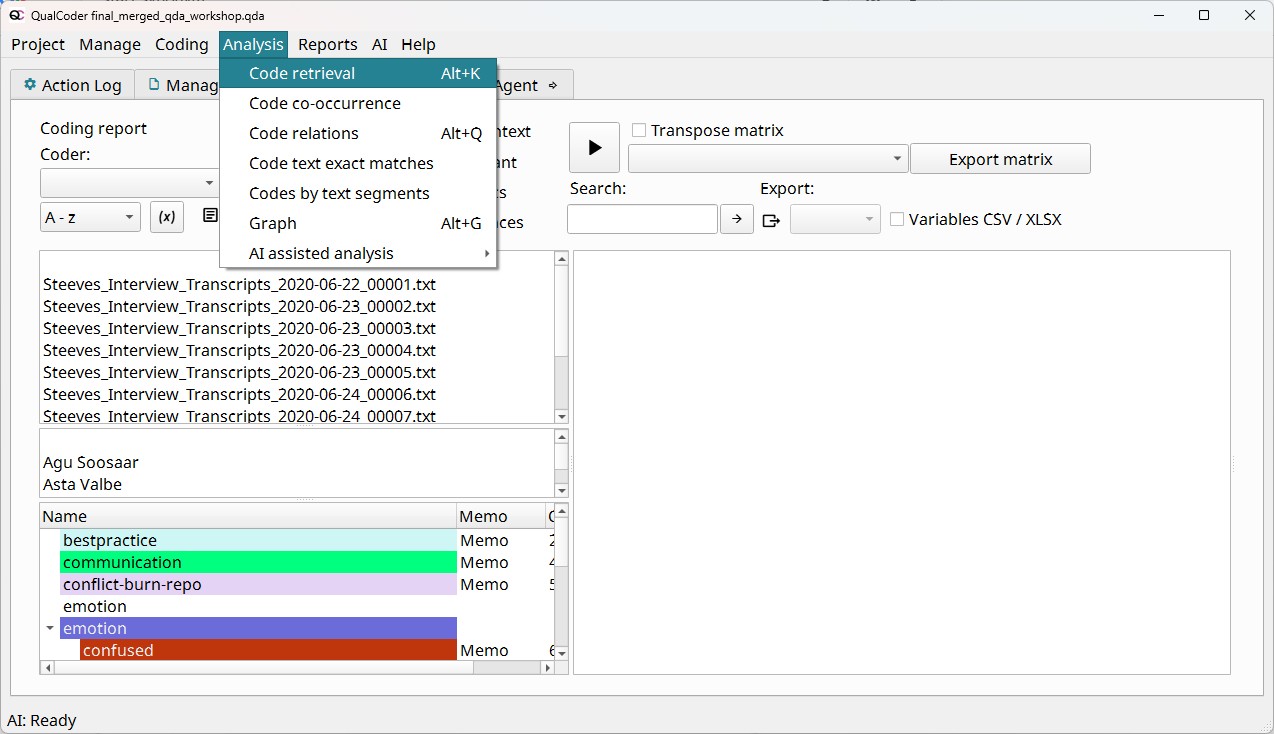1274x734 pixels.
Task: Select file Steeves_Interview_Transcripts_2020-06-22_00001.txt
Action: coord(239,284)
